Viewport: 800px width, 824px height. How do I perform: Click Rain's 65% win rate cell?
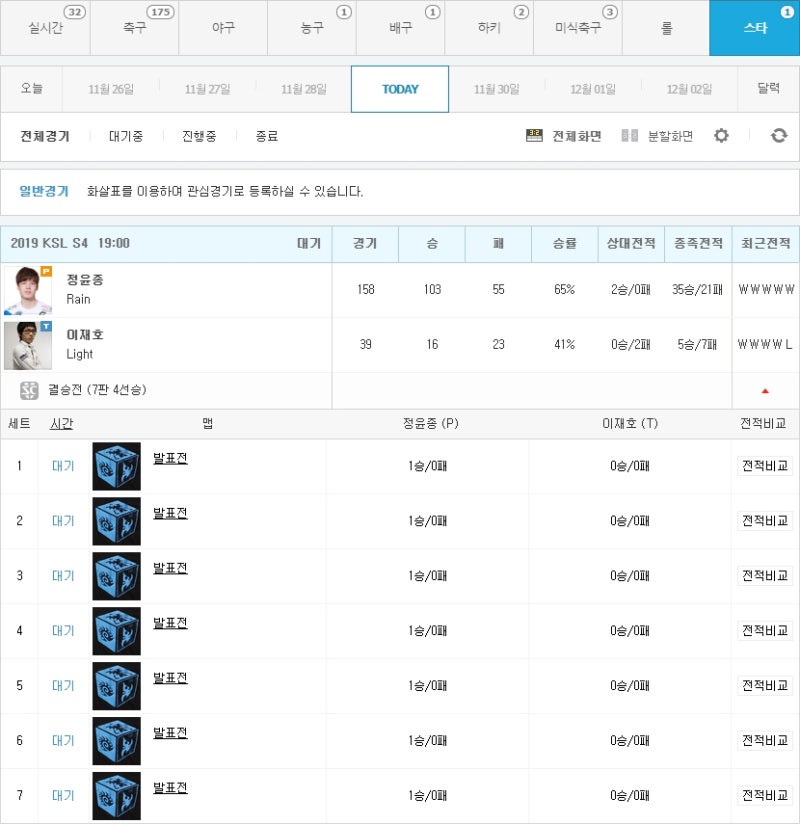[565, 290]
